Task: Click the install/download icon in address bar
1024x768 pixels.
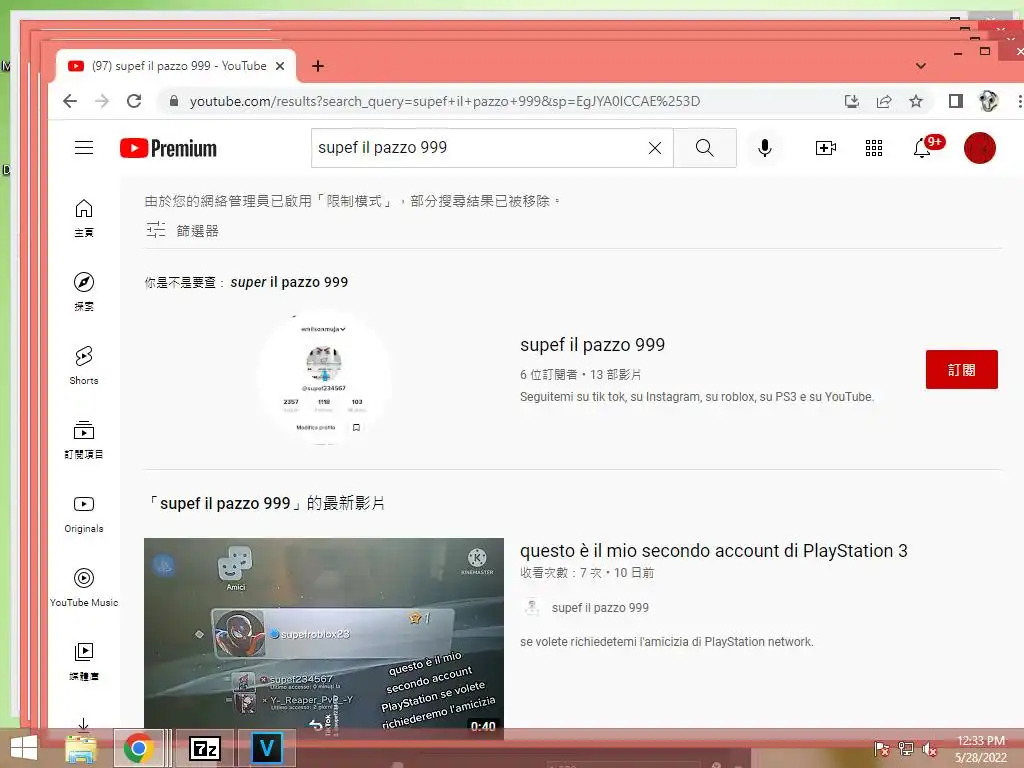Action: [x=852, y=101]
